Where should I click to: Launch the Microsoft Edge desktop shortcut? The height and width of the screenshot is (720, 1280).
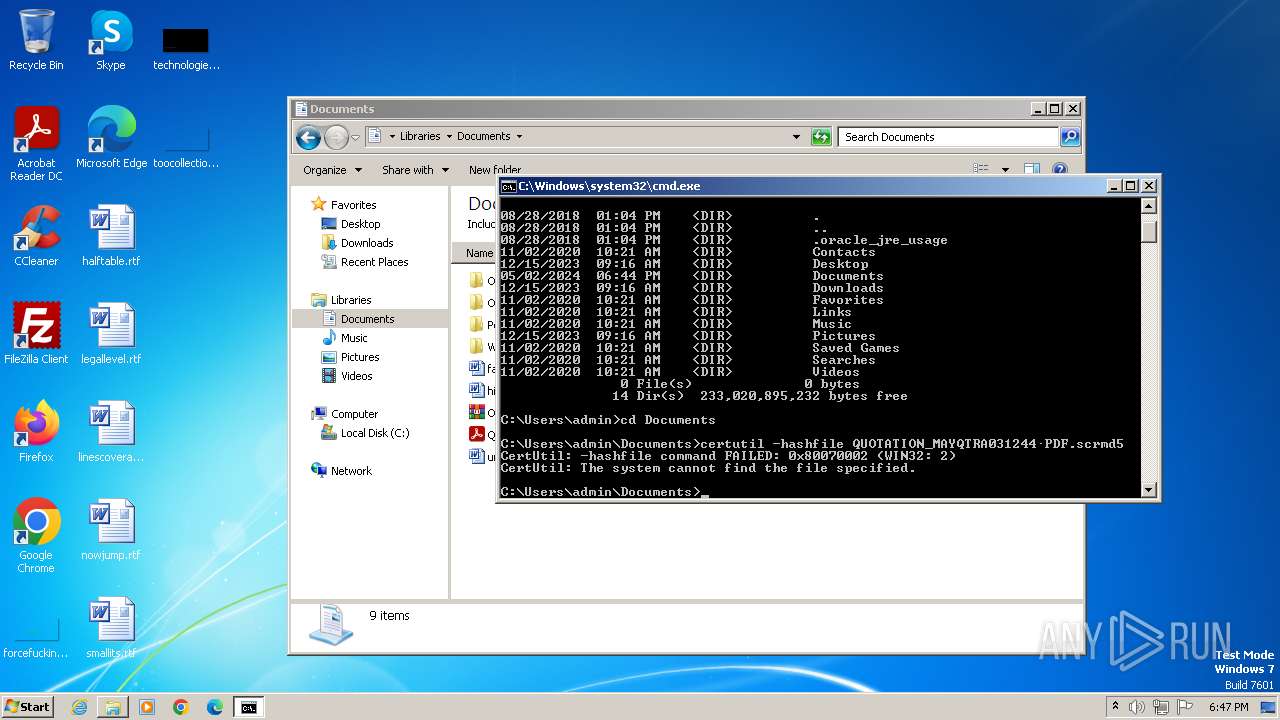coord(111,138)
